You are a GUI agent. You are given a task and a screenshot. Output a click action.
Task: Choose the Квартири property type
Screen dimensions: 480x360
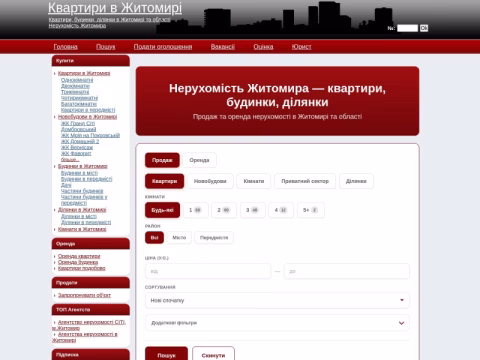coord(164,181)
